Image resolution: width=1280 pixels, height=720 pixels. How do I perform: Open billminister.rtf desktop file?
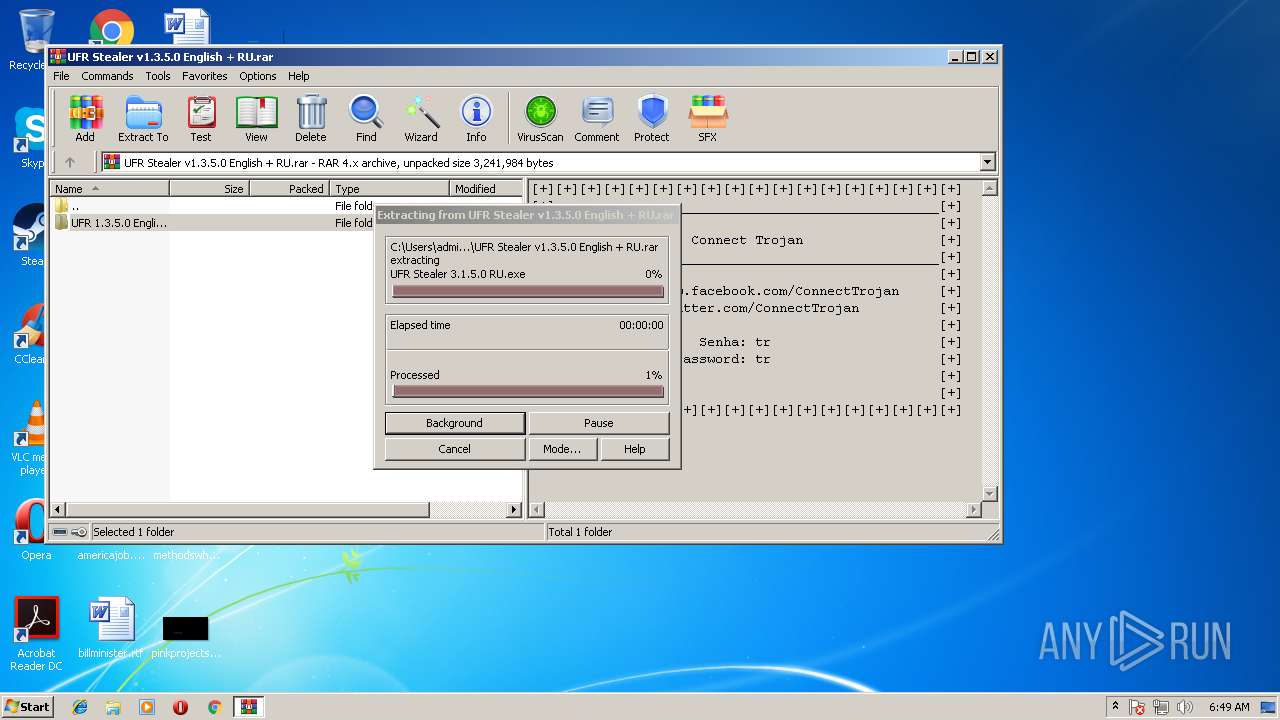click(110, 629)
